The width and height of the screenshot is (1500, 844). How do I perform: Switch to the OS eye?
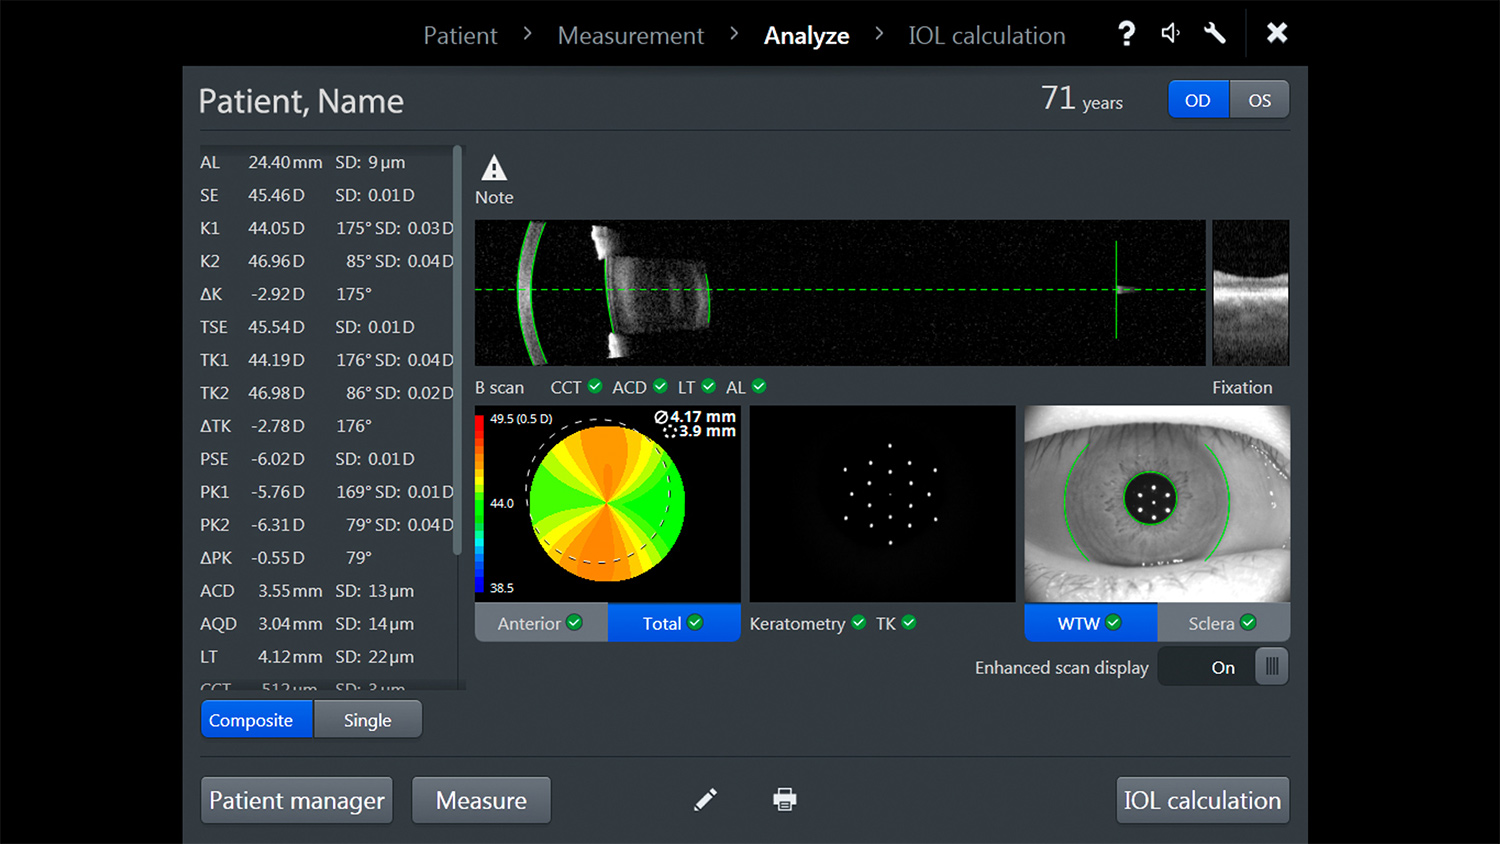[x=1259, y=99]
